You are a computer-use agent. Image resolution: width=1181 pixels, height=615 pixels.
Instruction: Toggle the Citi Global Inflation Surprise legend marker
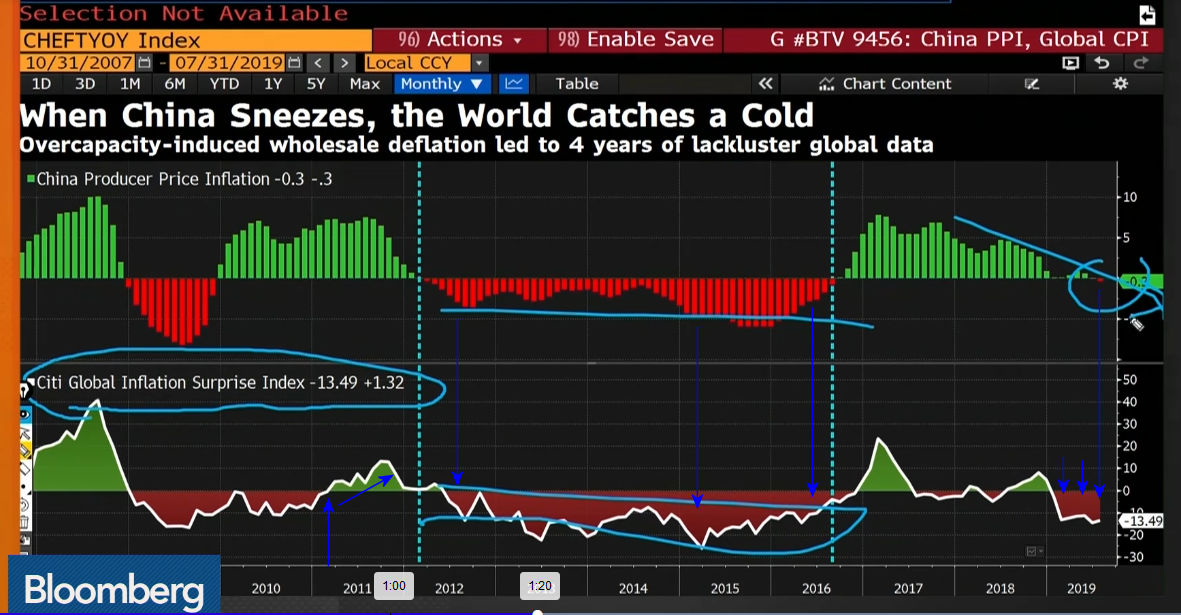coord(32,381)
